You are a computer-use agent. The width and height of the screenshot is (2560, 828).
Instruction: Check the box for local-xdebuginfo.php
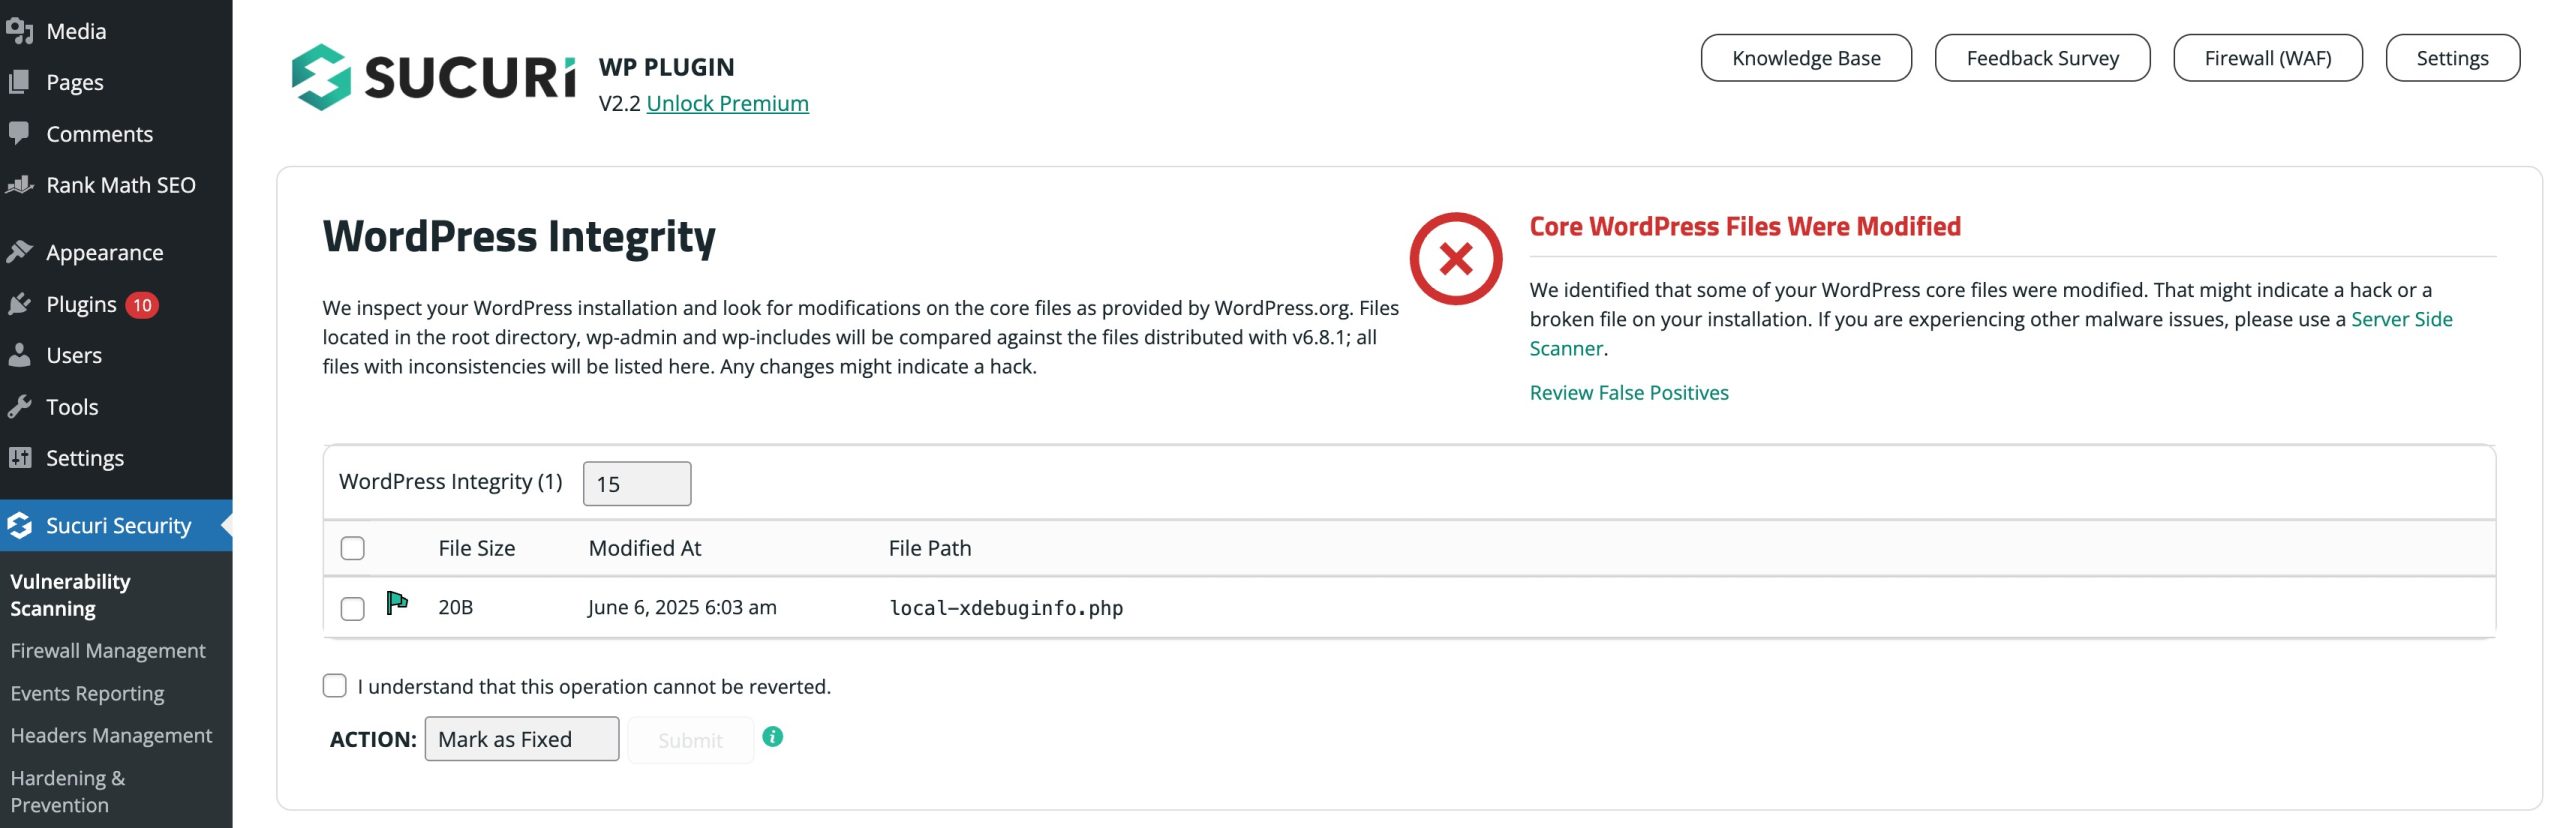tap(352, 608)
